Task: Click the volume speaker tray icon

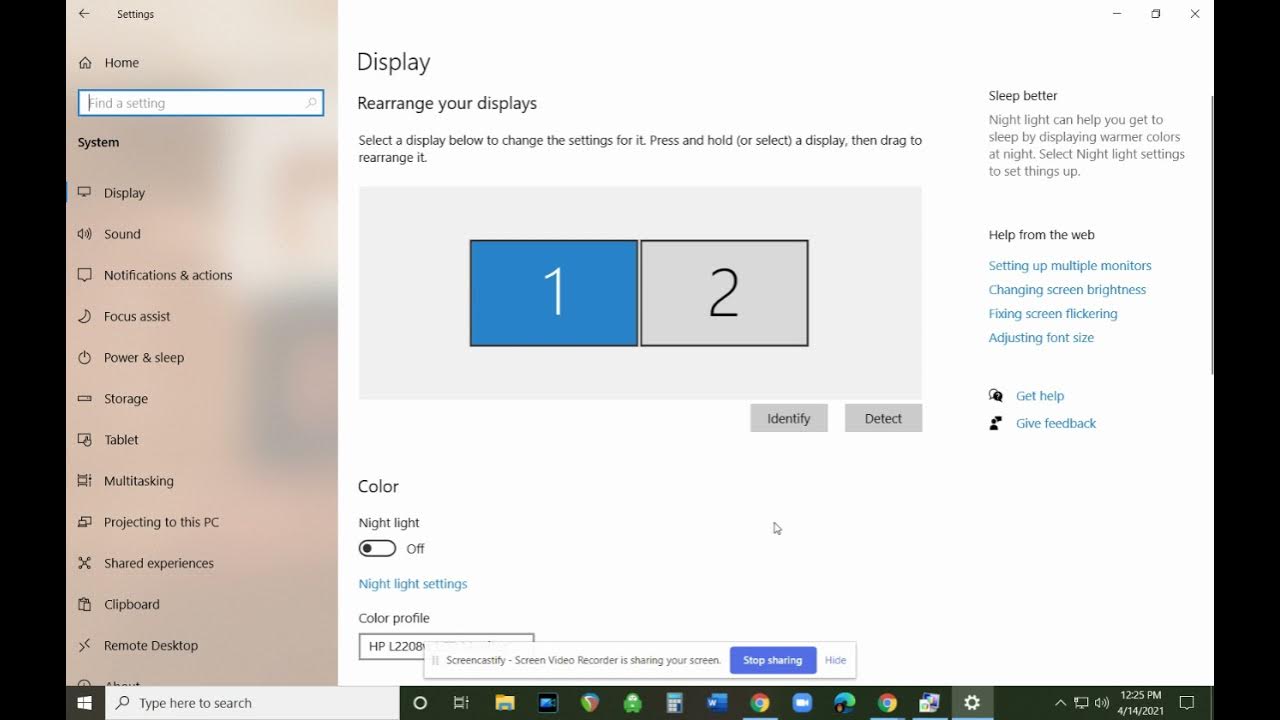Action: [1102, 703]
